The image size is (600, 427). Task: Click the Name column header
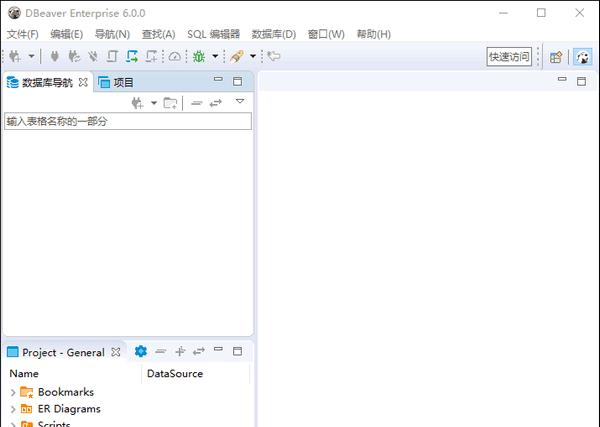(73, 373)
